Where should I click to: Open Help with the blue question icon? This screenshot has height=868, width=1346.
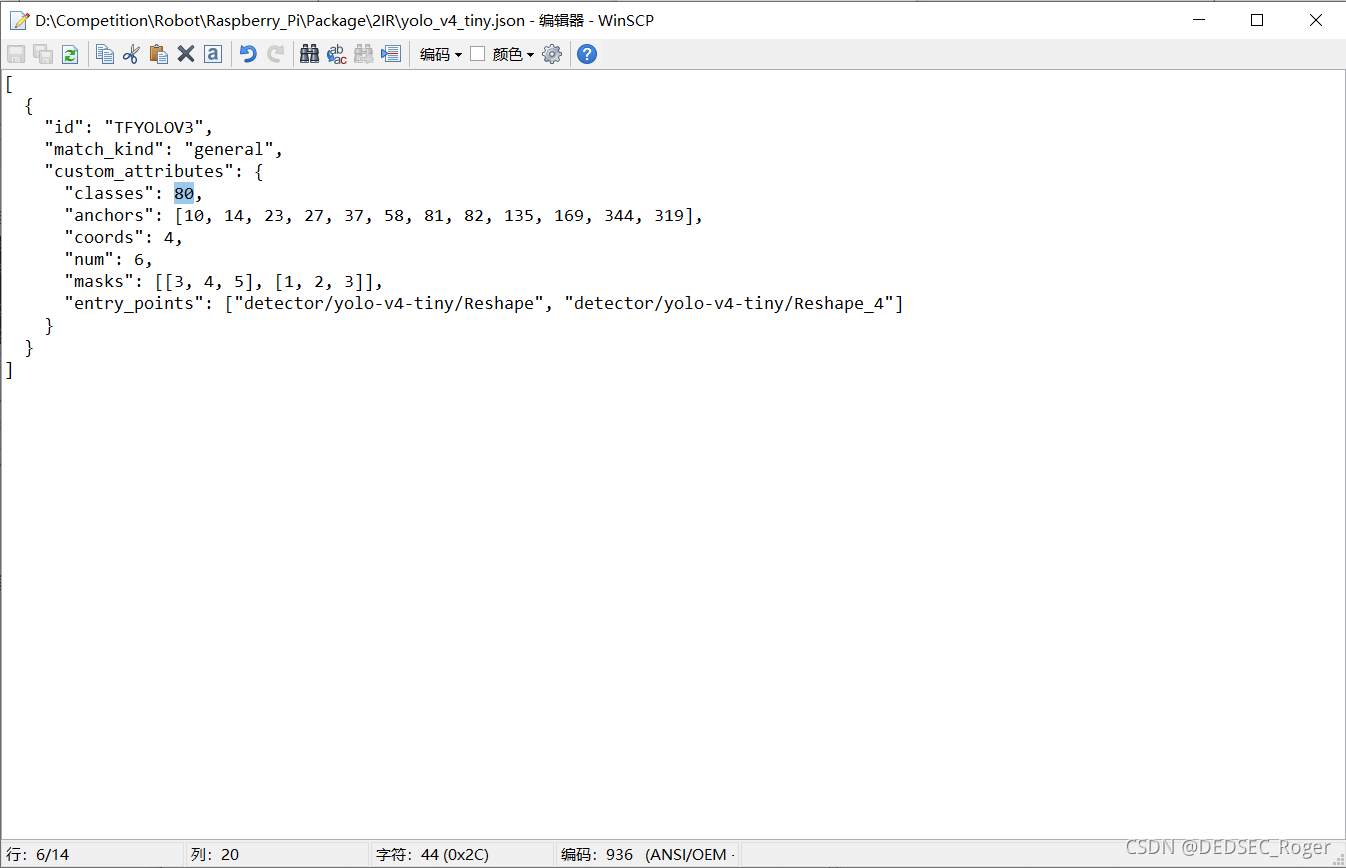pos(587,54)
